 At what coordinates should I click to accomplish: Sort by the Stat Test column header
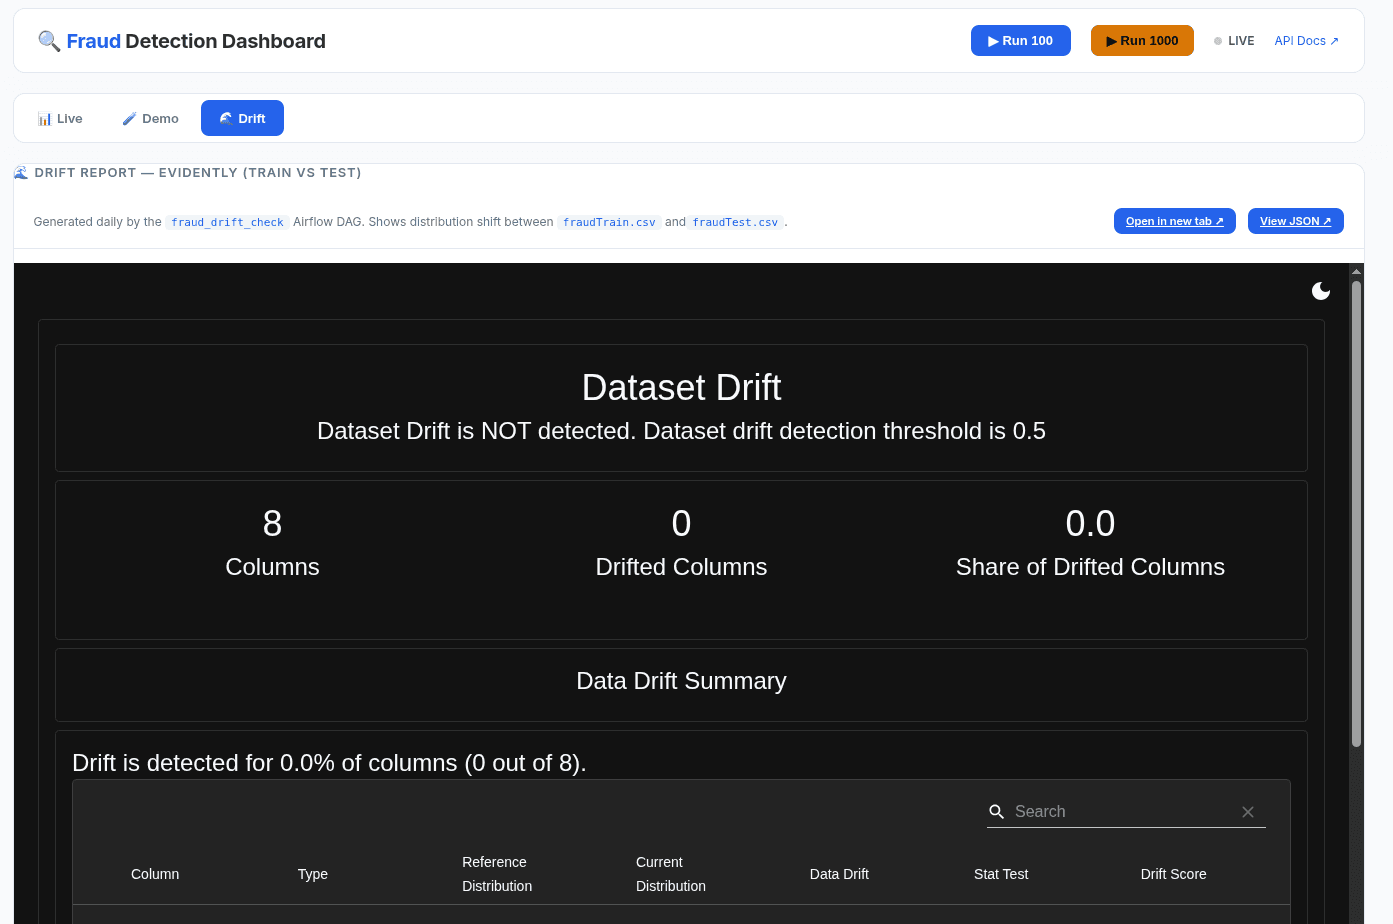coord(1001,874)
